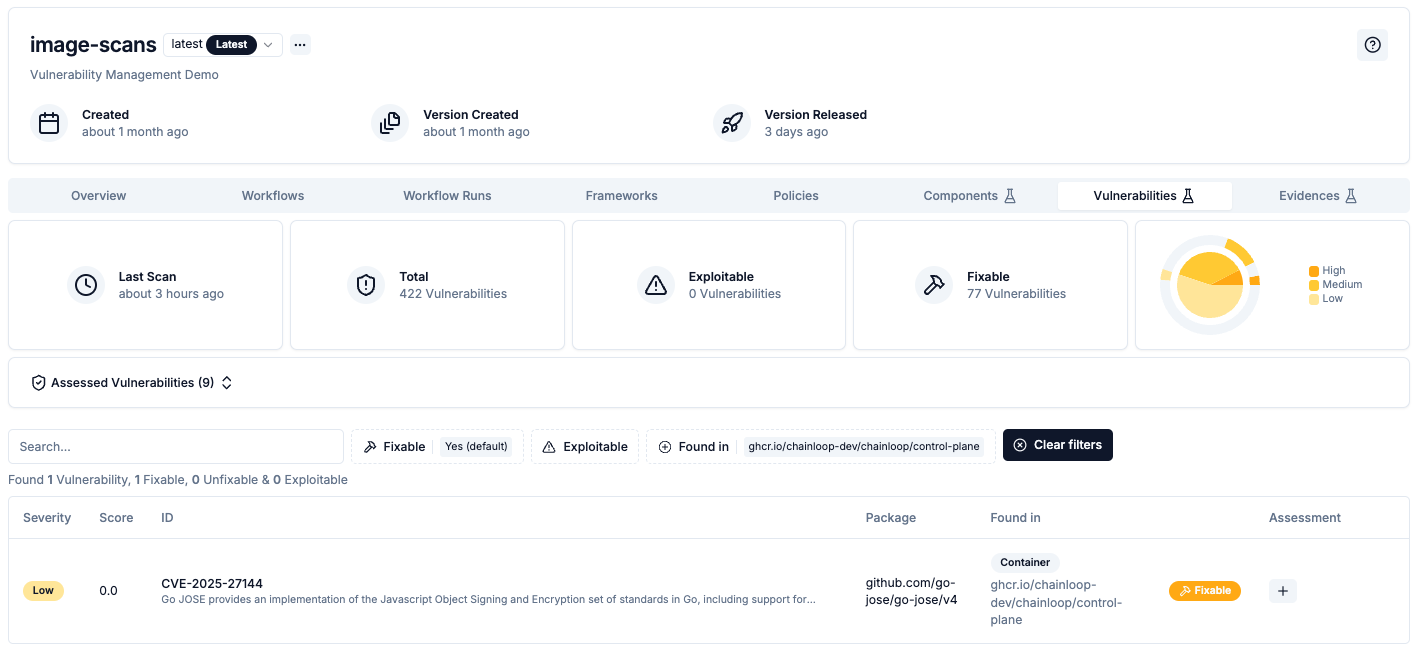Screen dimensions: 1418x653
Task: Click the Created calendar icon
Action: pyautogui.click(x=49, y=123)
